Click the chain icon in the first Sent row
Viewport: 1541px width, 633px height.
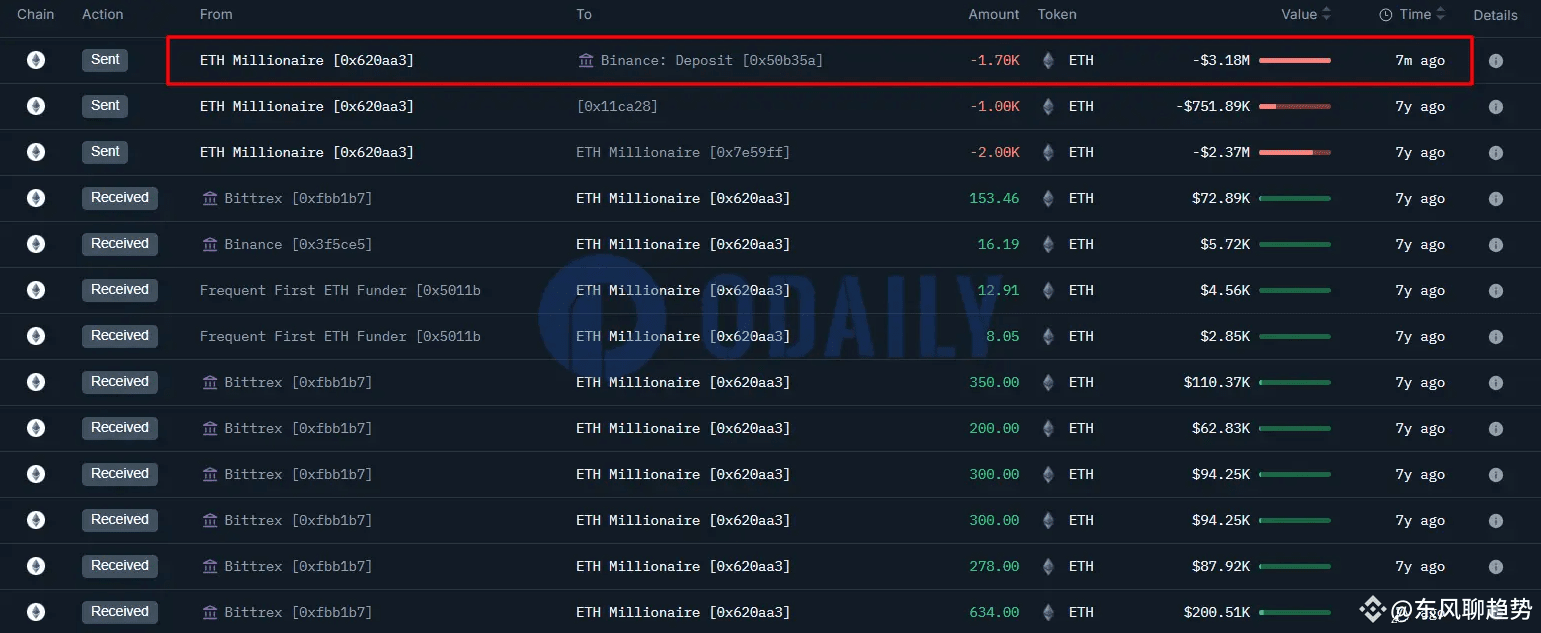coord(36,60)
